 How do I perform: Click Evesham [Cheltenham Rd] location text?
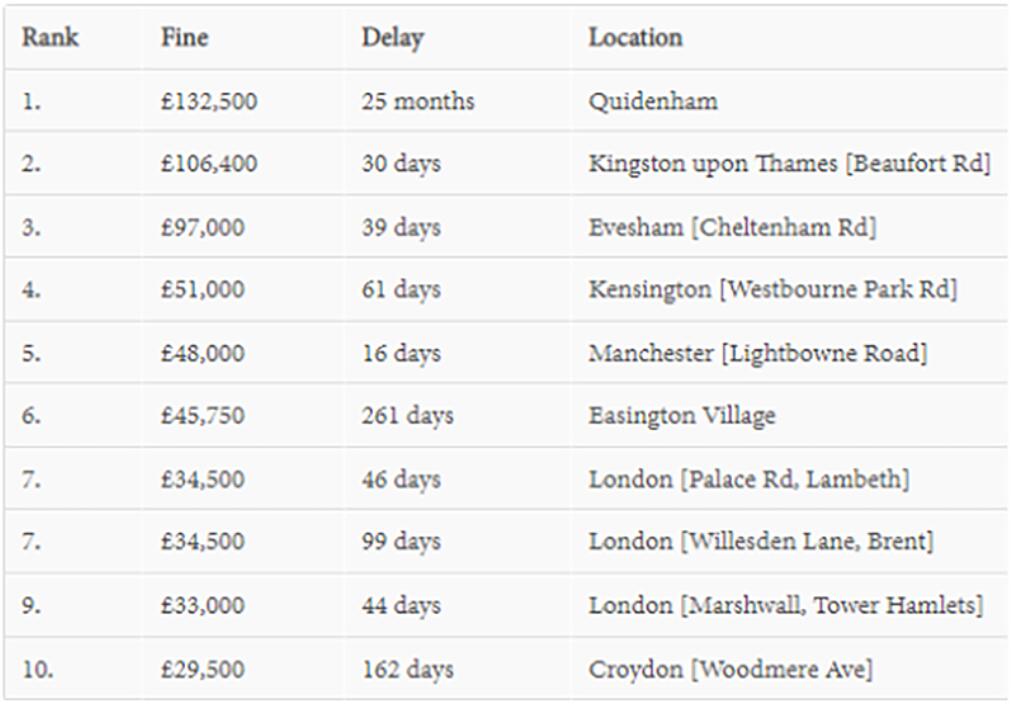732,227
